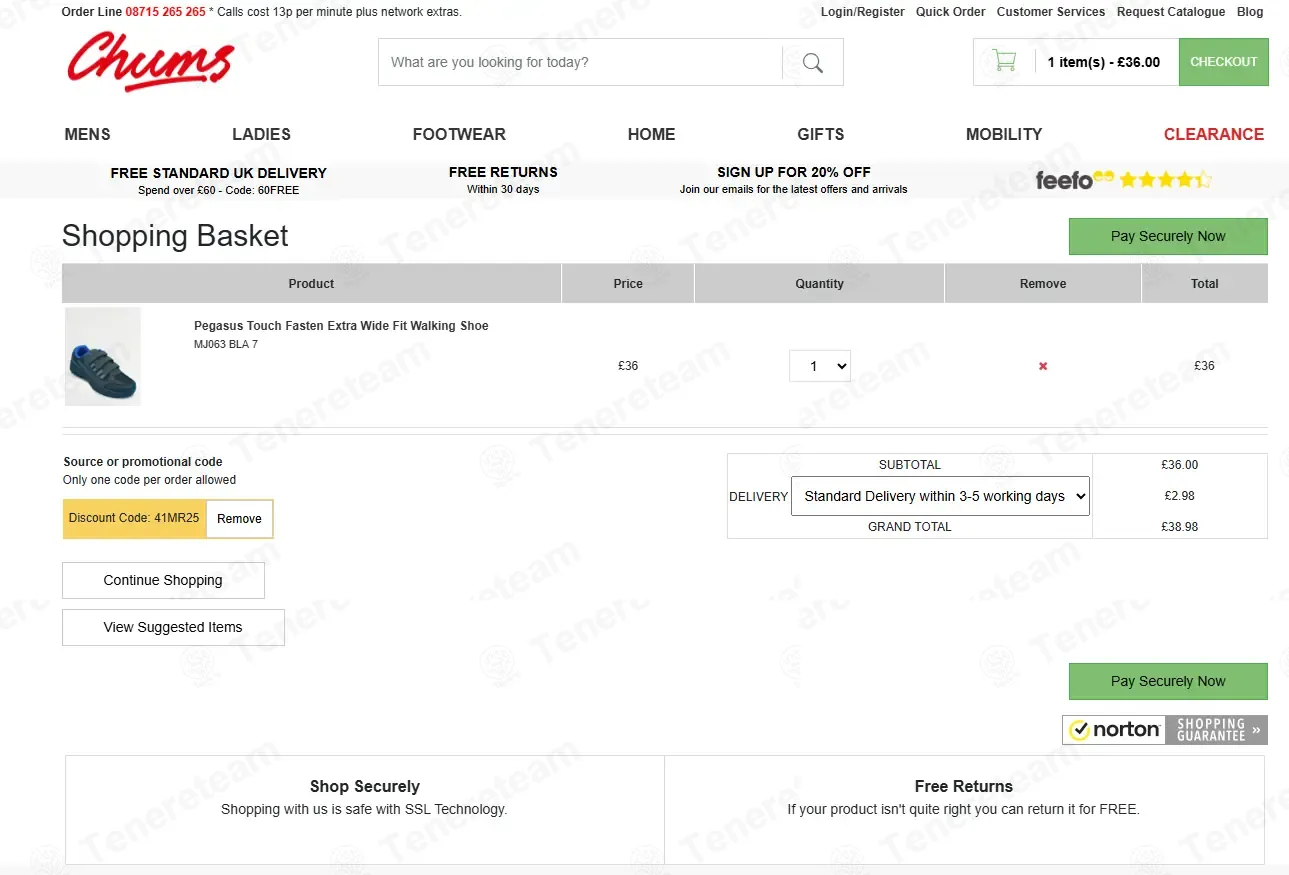Click the search magnifier icon
Viewport: 1289px width, 875px height.
813,63
